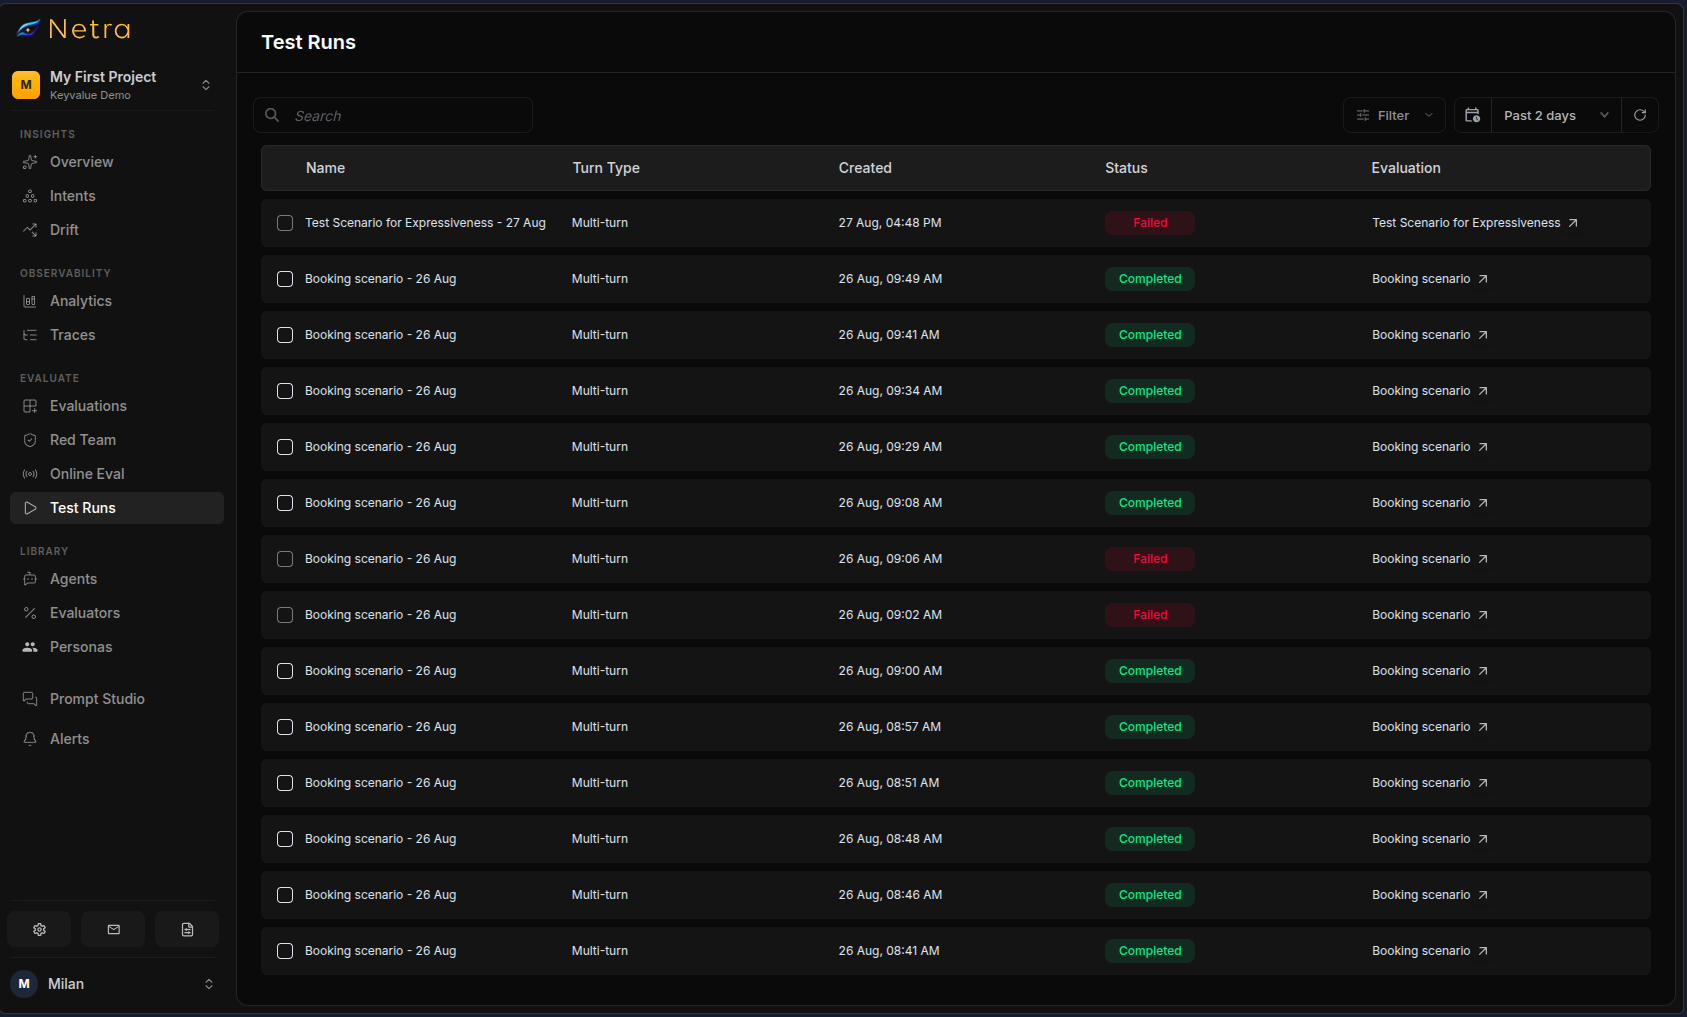
Task: Click the Status column header
Action: click(1126, 168)
